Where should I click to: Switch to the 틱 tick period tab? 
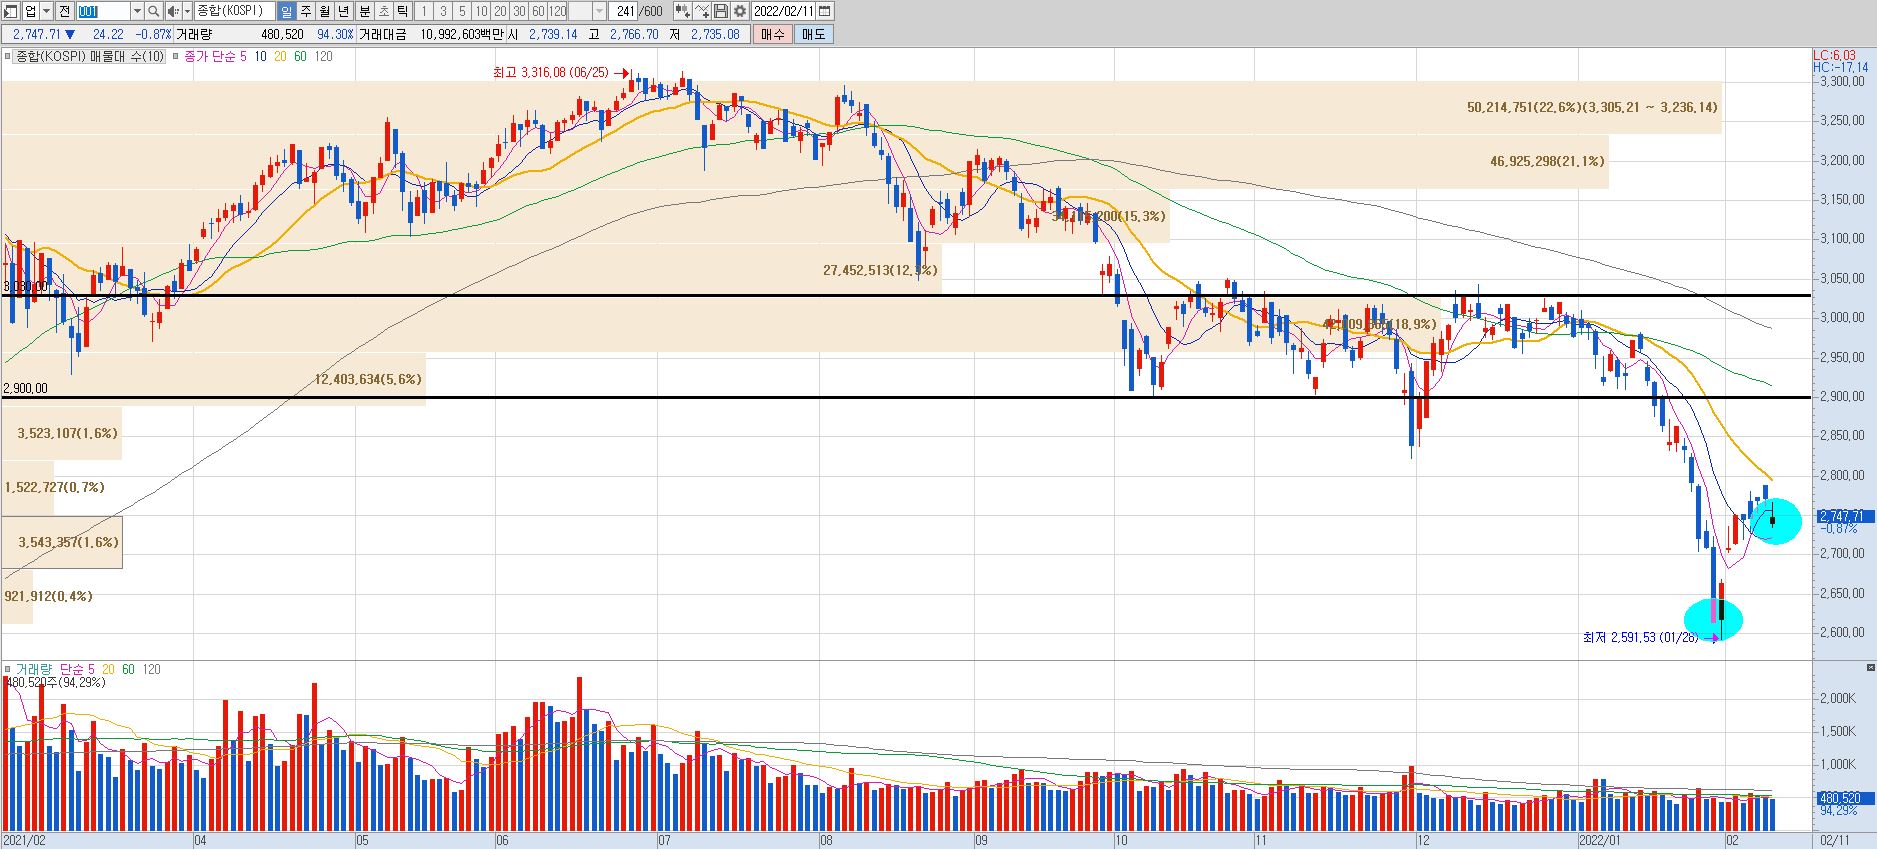click(402, 11)
